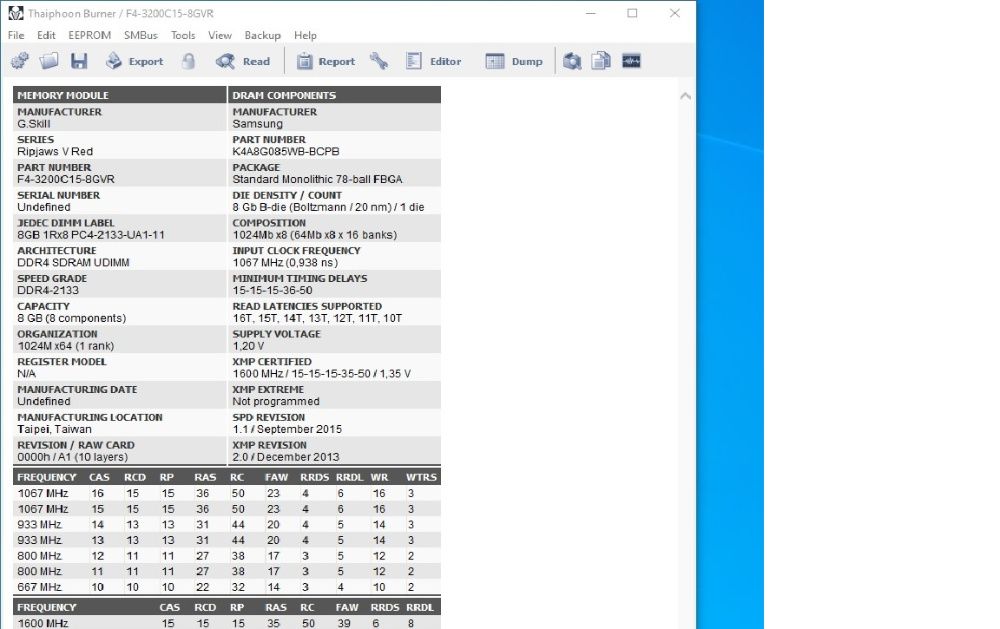Click the 1067 MHz (0,938 ns) value
This screenshot has height=629, width=1000.
pos(285,263)
